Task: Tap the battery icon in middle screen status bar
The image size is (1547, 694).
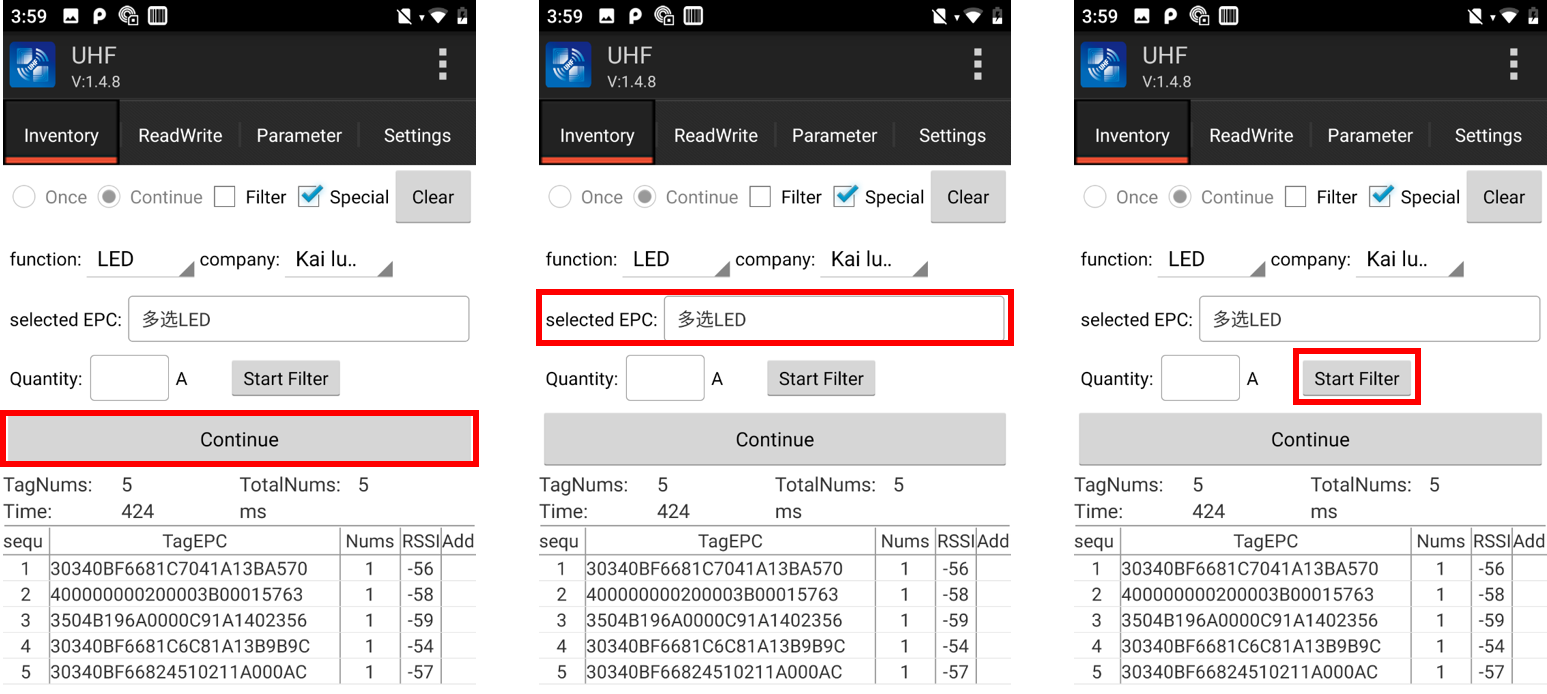Action: (997, 16)
